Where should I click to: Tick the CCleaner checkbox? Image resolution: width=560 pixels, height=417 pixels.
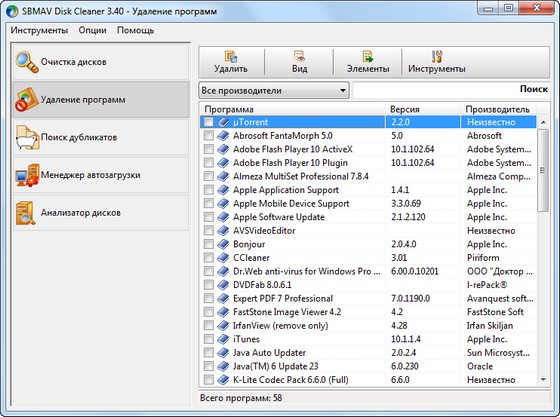pyautogui.click(x=209, y=258)
